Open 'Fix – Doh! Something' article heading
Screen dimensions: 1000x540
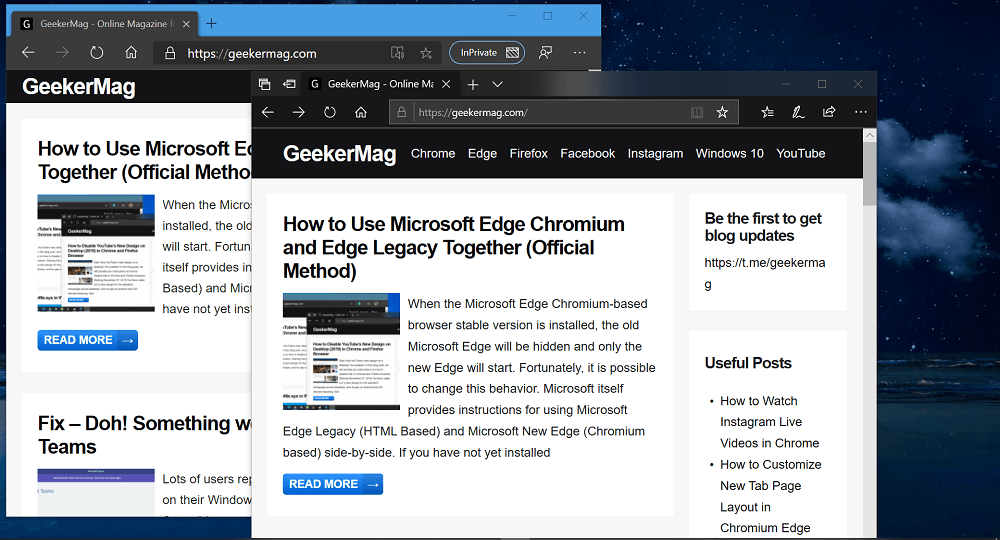pos(144,435)
